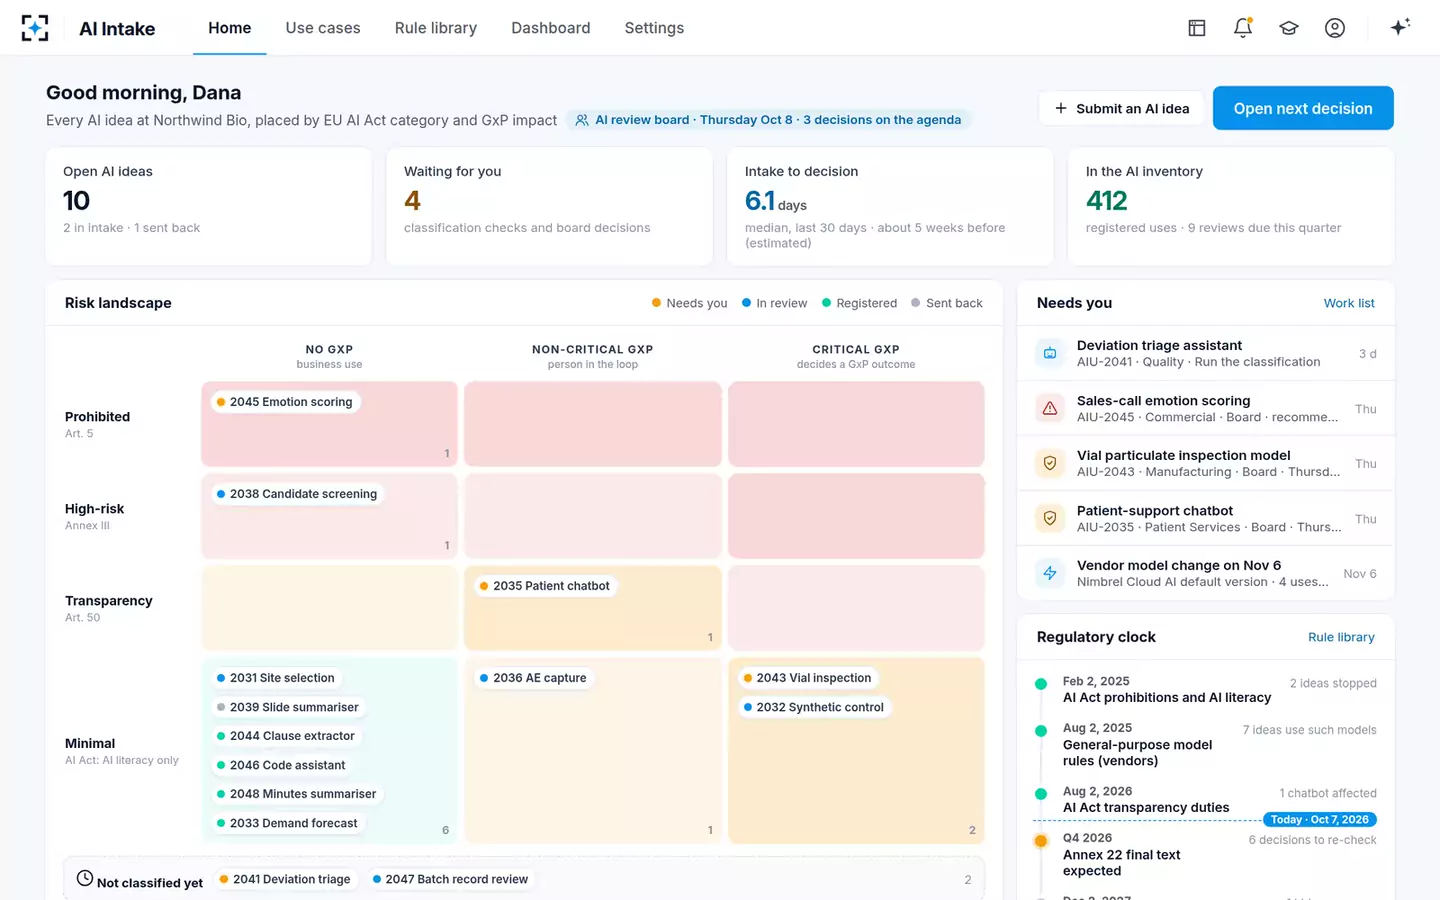The image size is (1440, 900).
Task: Click Submit an AI idea button
Action: 1122,108
